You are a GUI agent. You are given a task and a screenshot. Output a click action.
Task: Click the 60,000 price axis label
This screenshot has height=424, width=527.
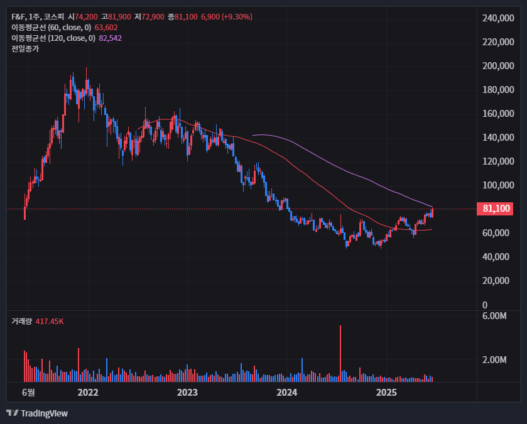pyautogui.click(x=496, y=233)
